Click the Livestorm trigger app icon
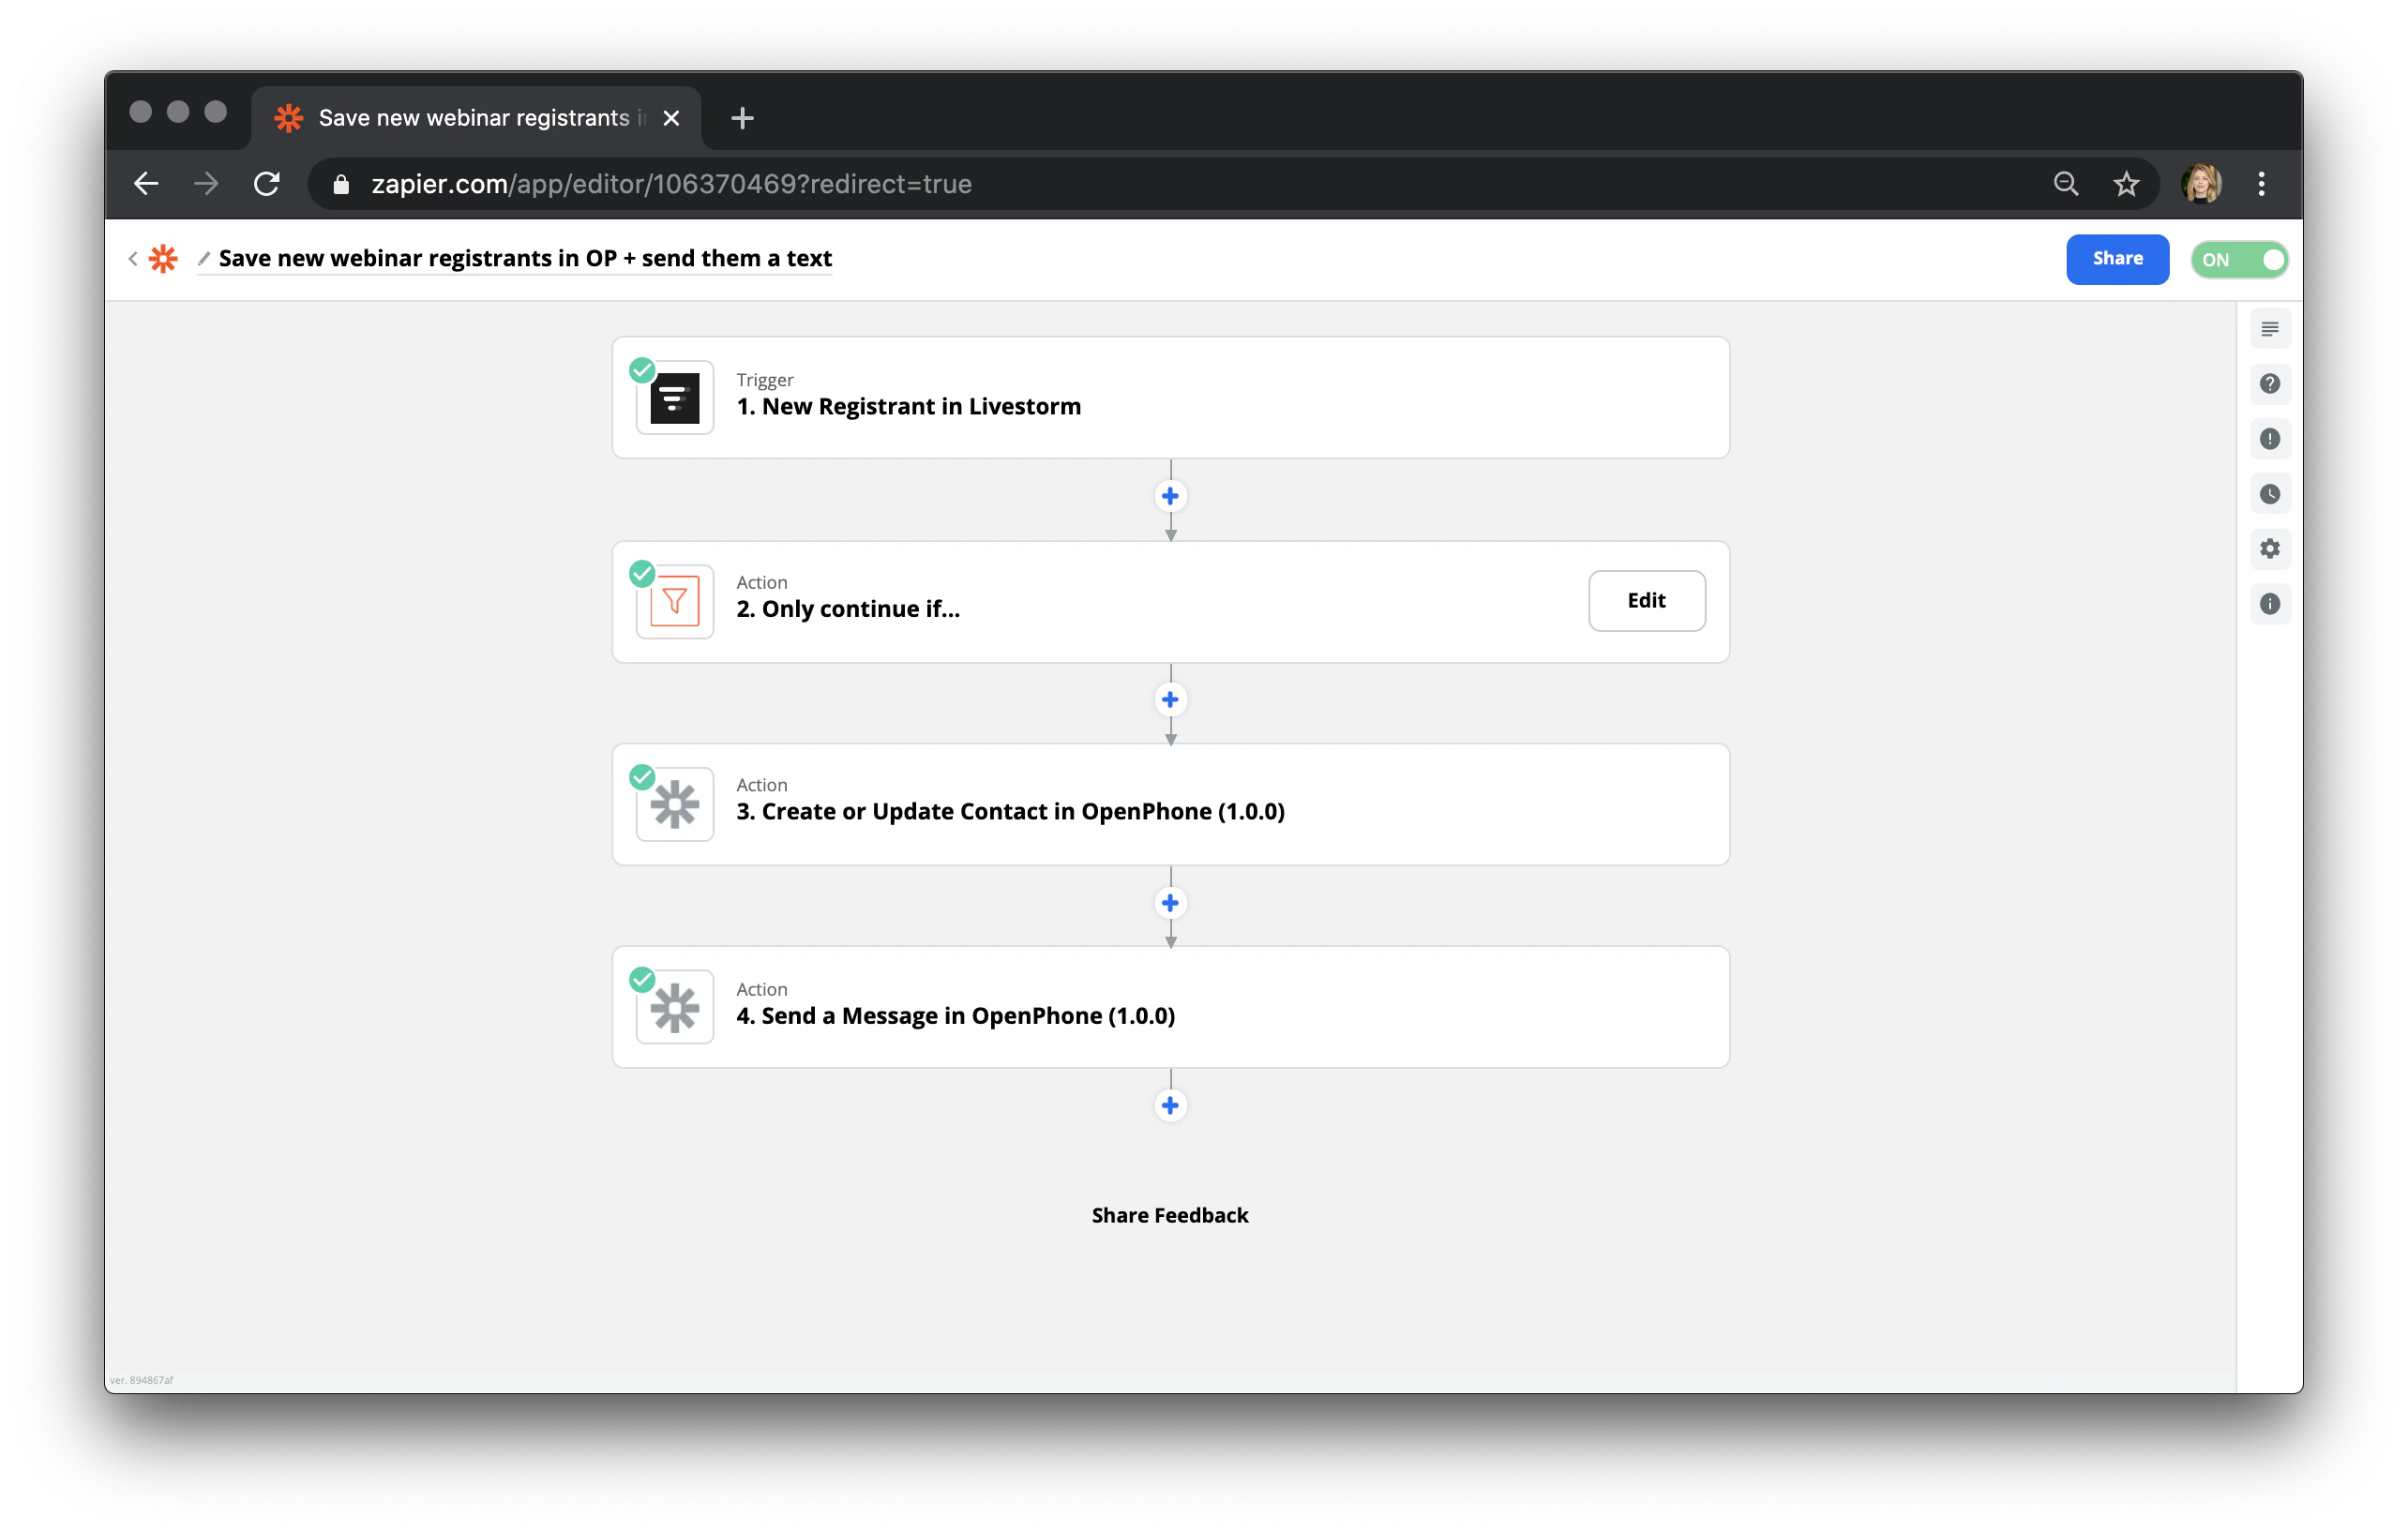This screenshot has height=1532, width=2408. pyautogui.click(x=674, y=397)
